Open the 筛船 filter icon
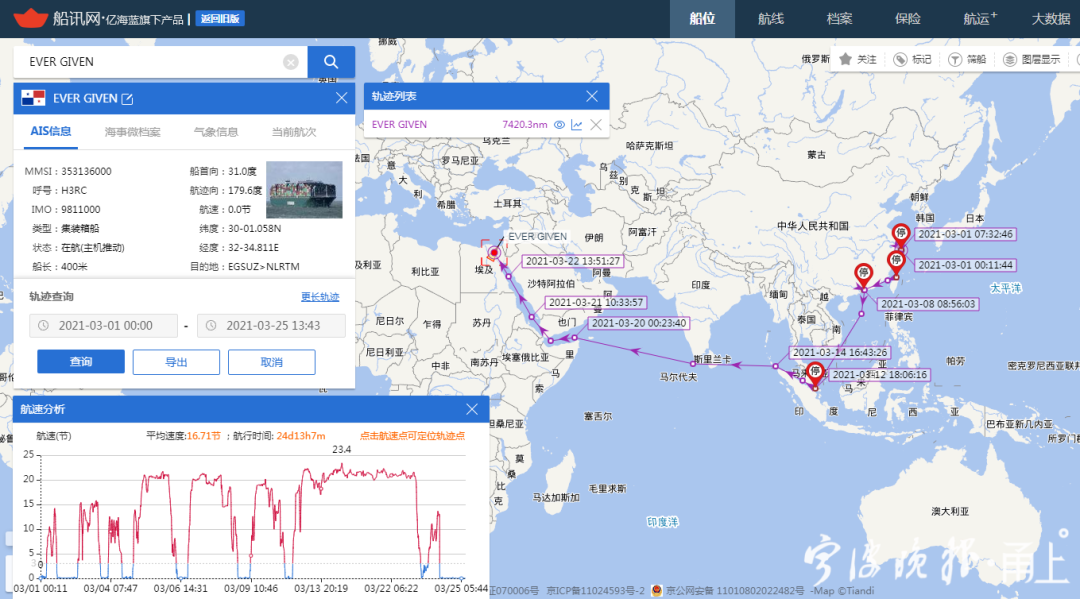1080x599 pixels. pos(955,59)
